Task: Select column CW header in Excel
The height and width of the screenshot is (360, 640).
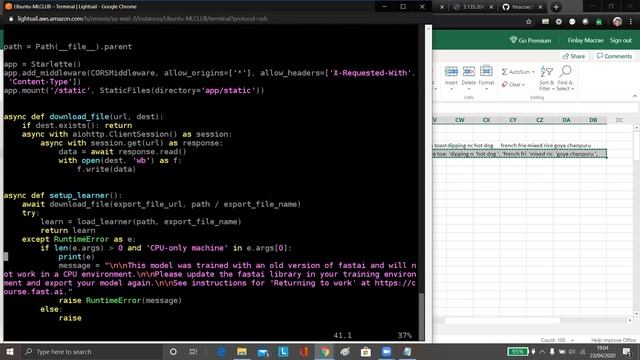Action: (x=460, y=120)
